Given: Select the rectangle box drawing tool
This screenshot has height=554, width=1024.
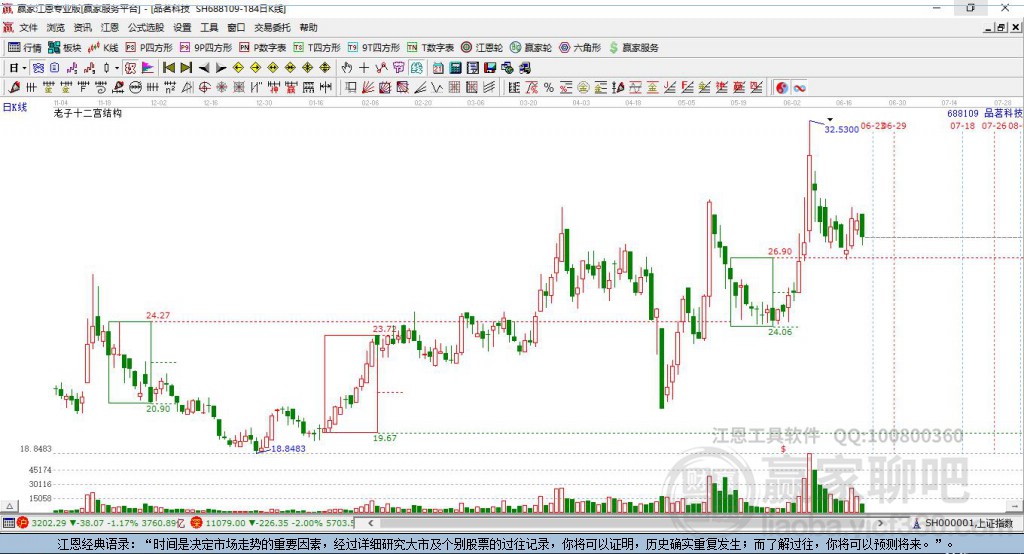Looking at the screenshot, I should coord(351,88).
